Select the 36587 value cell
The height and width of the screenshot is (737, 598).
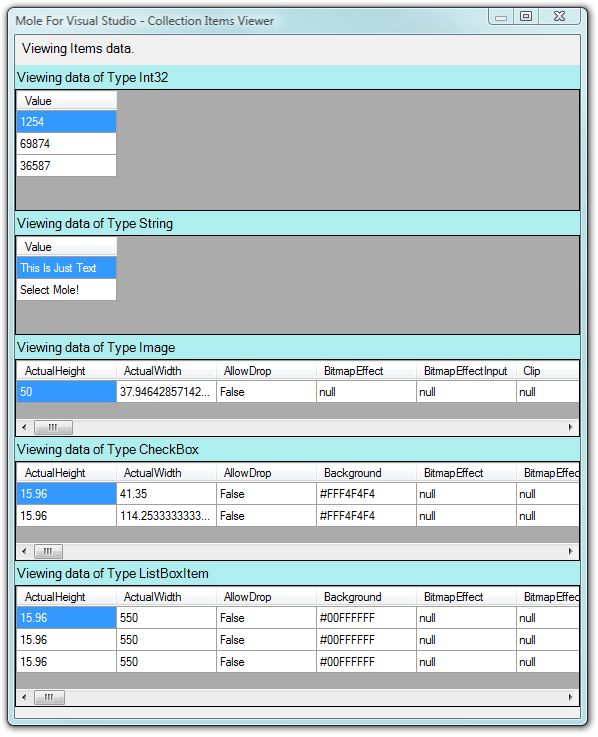[x=66, y=165]
